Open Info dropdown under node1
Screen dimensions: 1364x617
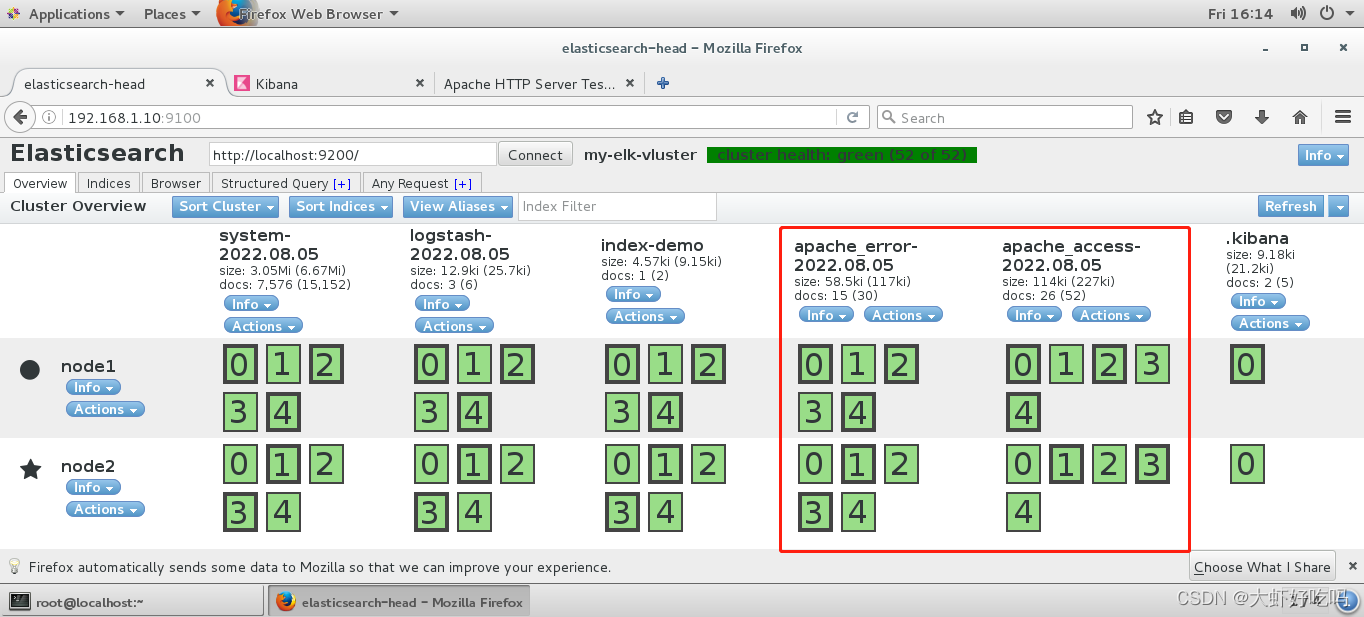pyautogui.click(x=93, y=387)
